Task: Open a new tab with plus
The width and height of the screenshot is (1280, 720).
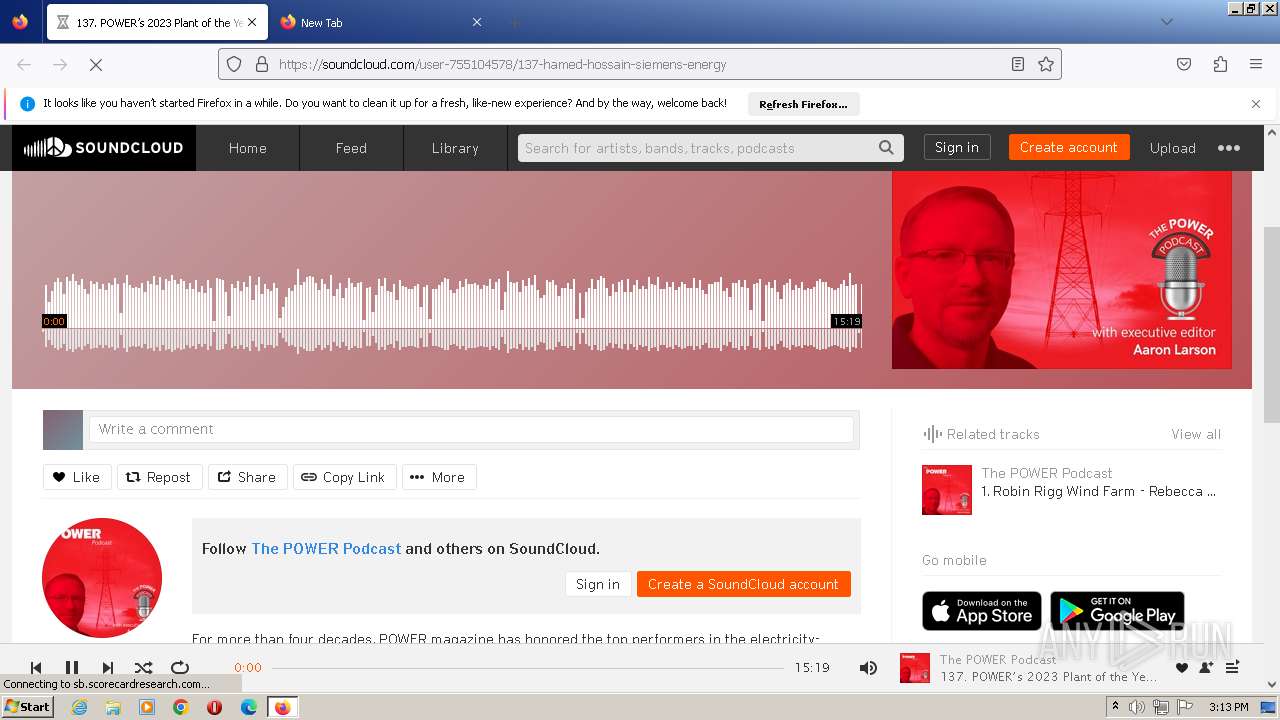Action: click(x=514, y=22)
